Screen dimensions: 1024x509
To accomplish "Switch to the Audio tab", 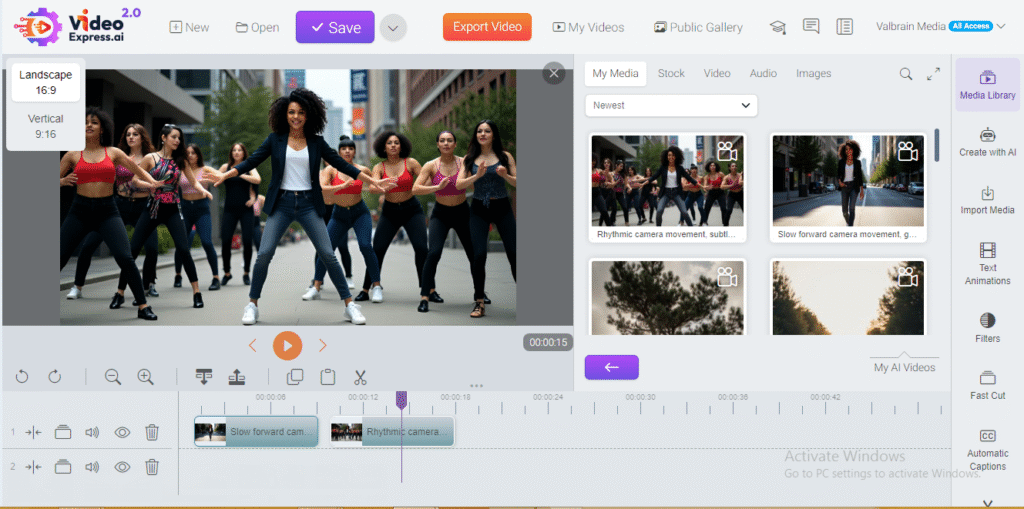I will point(763,74).
